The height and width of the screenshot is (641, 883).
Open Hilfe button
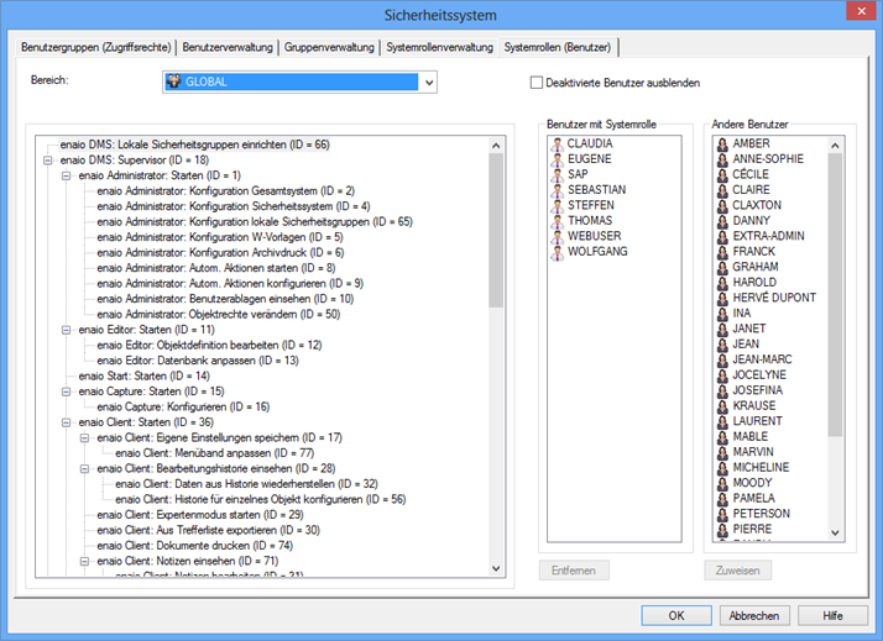[832, 616]
